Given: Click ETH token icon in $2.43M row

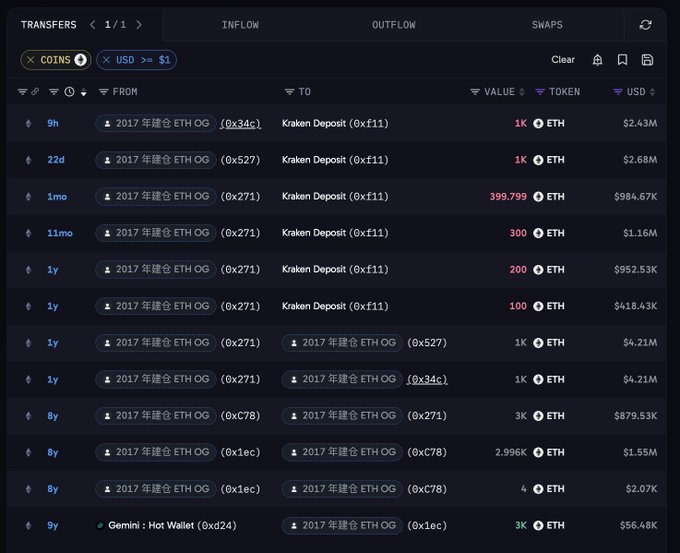Looking at the screenshot, I should pyautogui.click(x=538, y=124).
